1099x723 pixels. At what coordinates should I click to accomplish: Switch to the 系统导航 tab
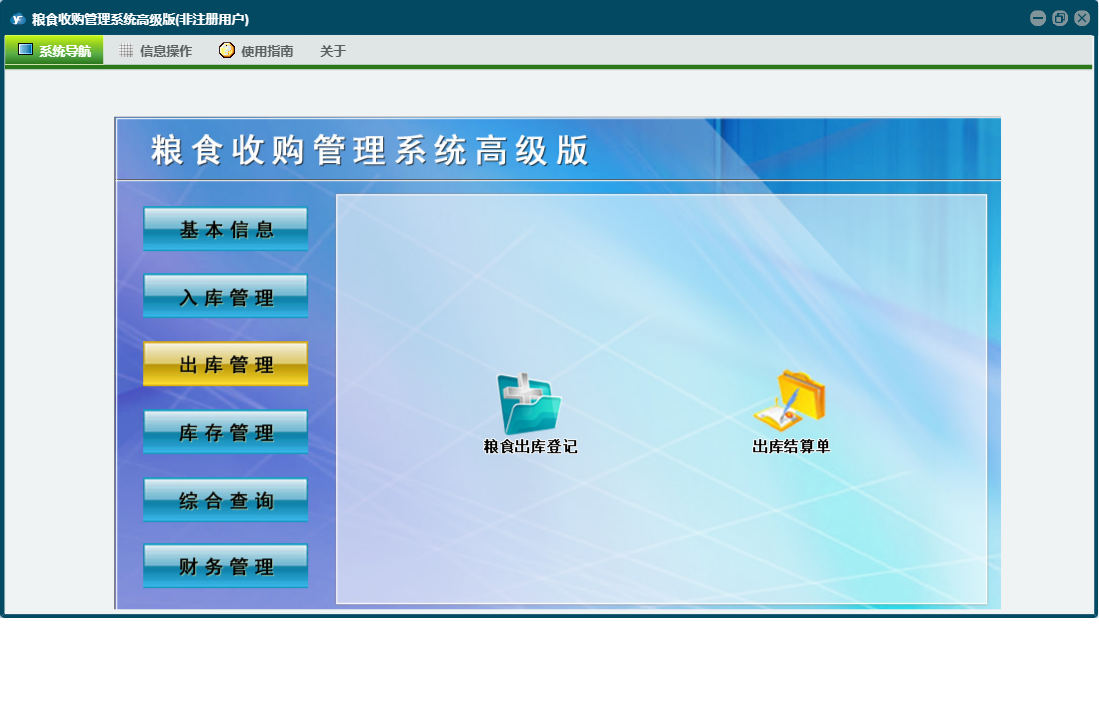[54, 51]
